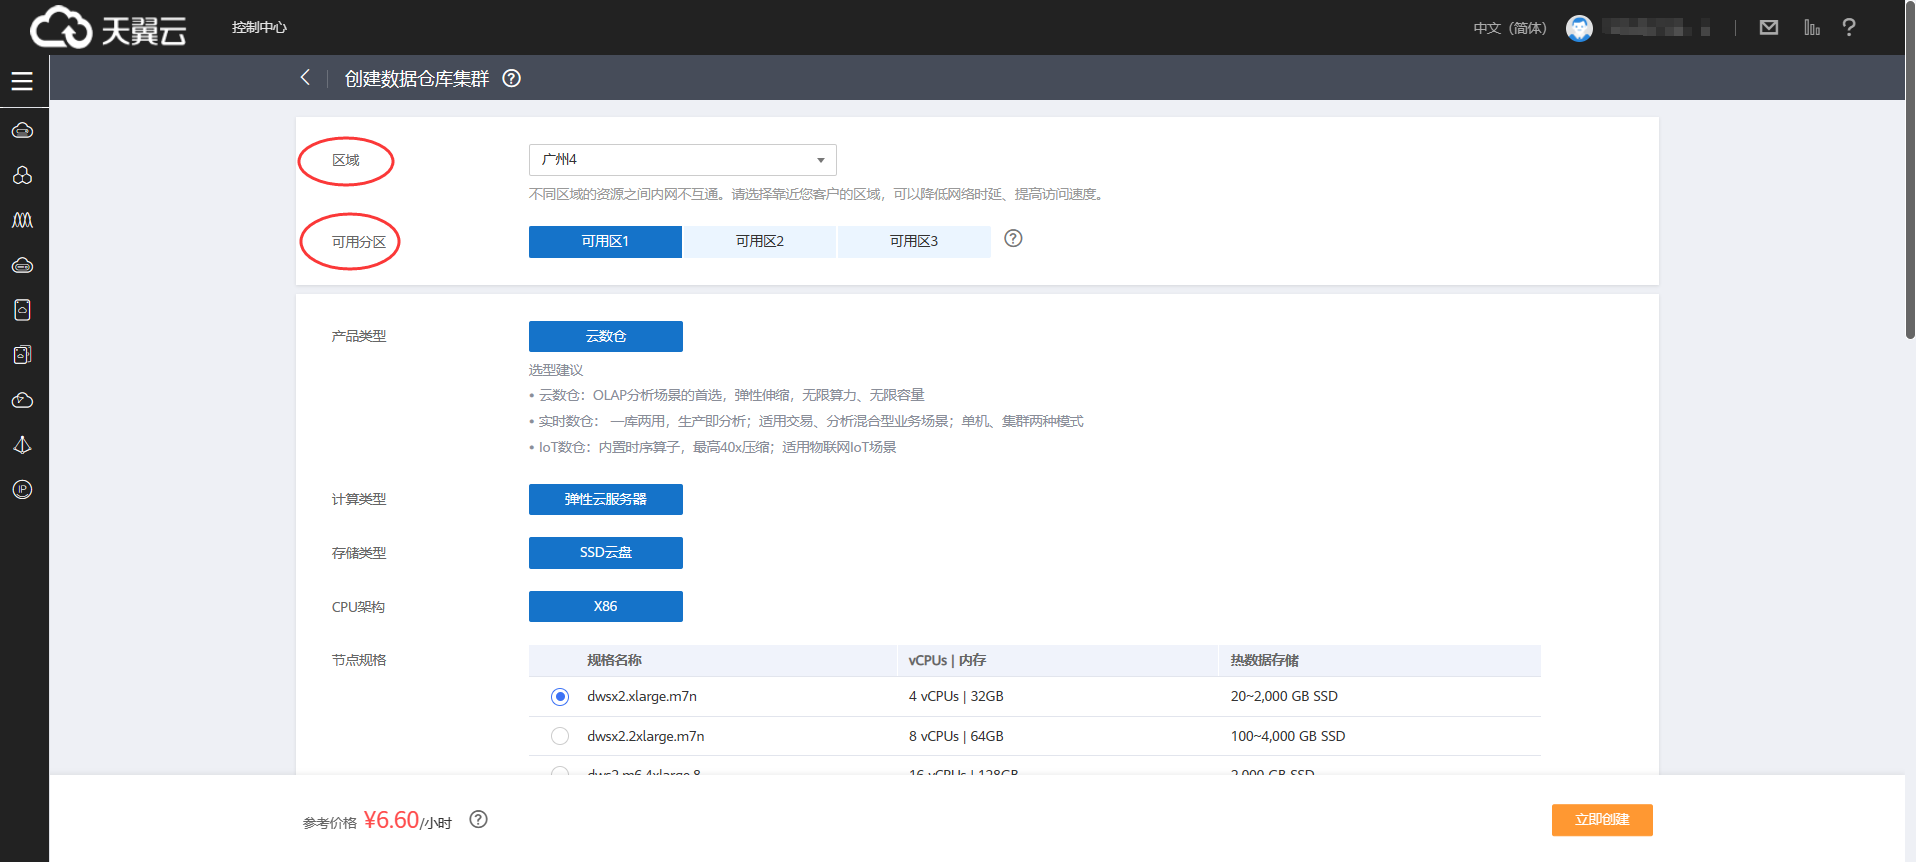Click the vCPUs | 内存 column header
The image size is (1916, 862).
[947, 660]
